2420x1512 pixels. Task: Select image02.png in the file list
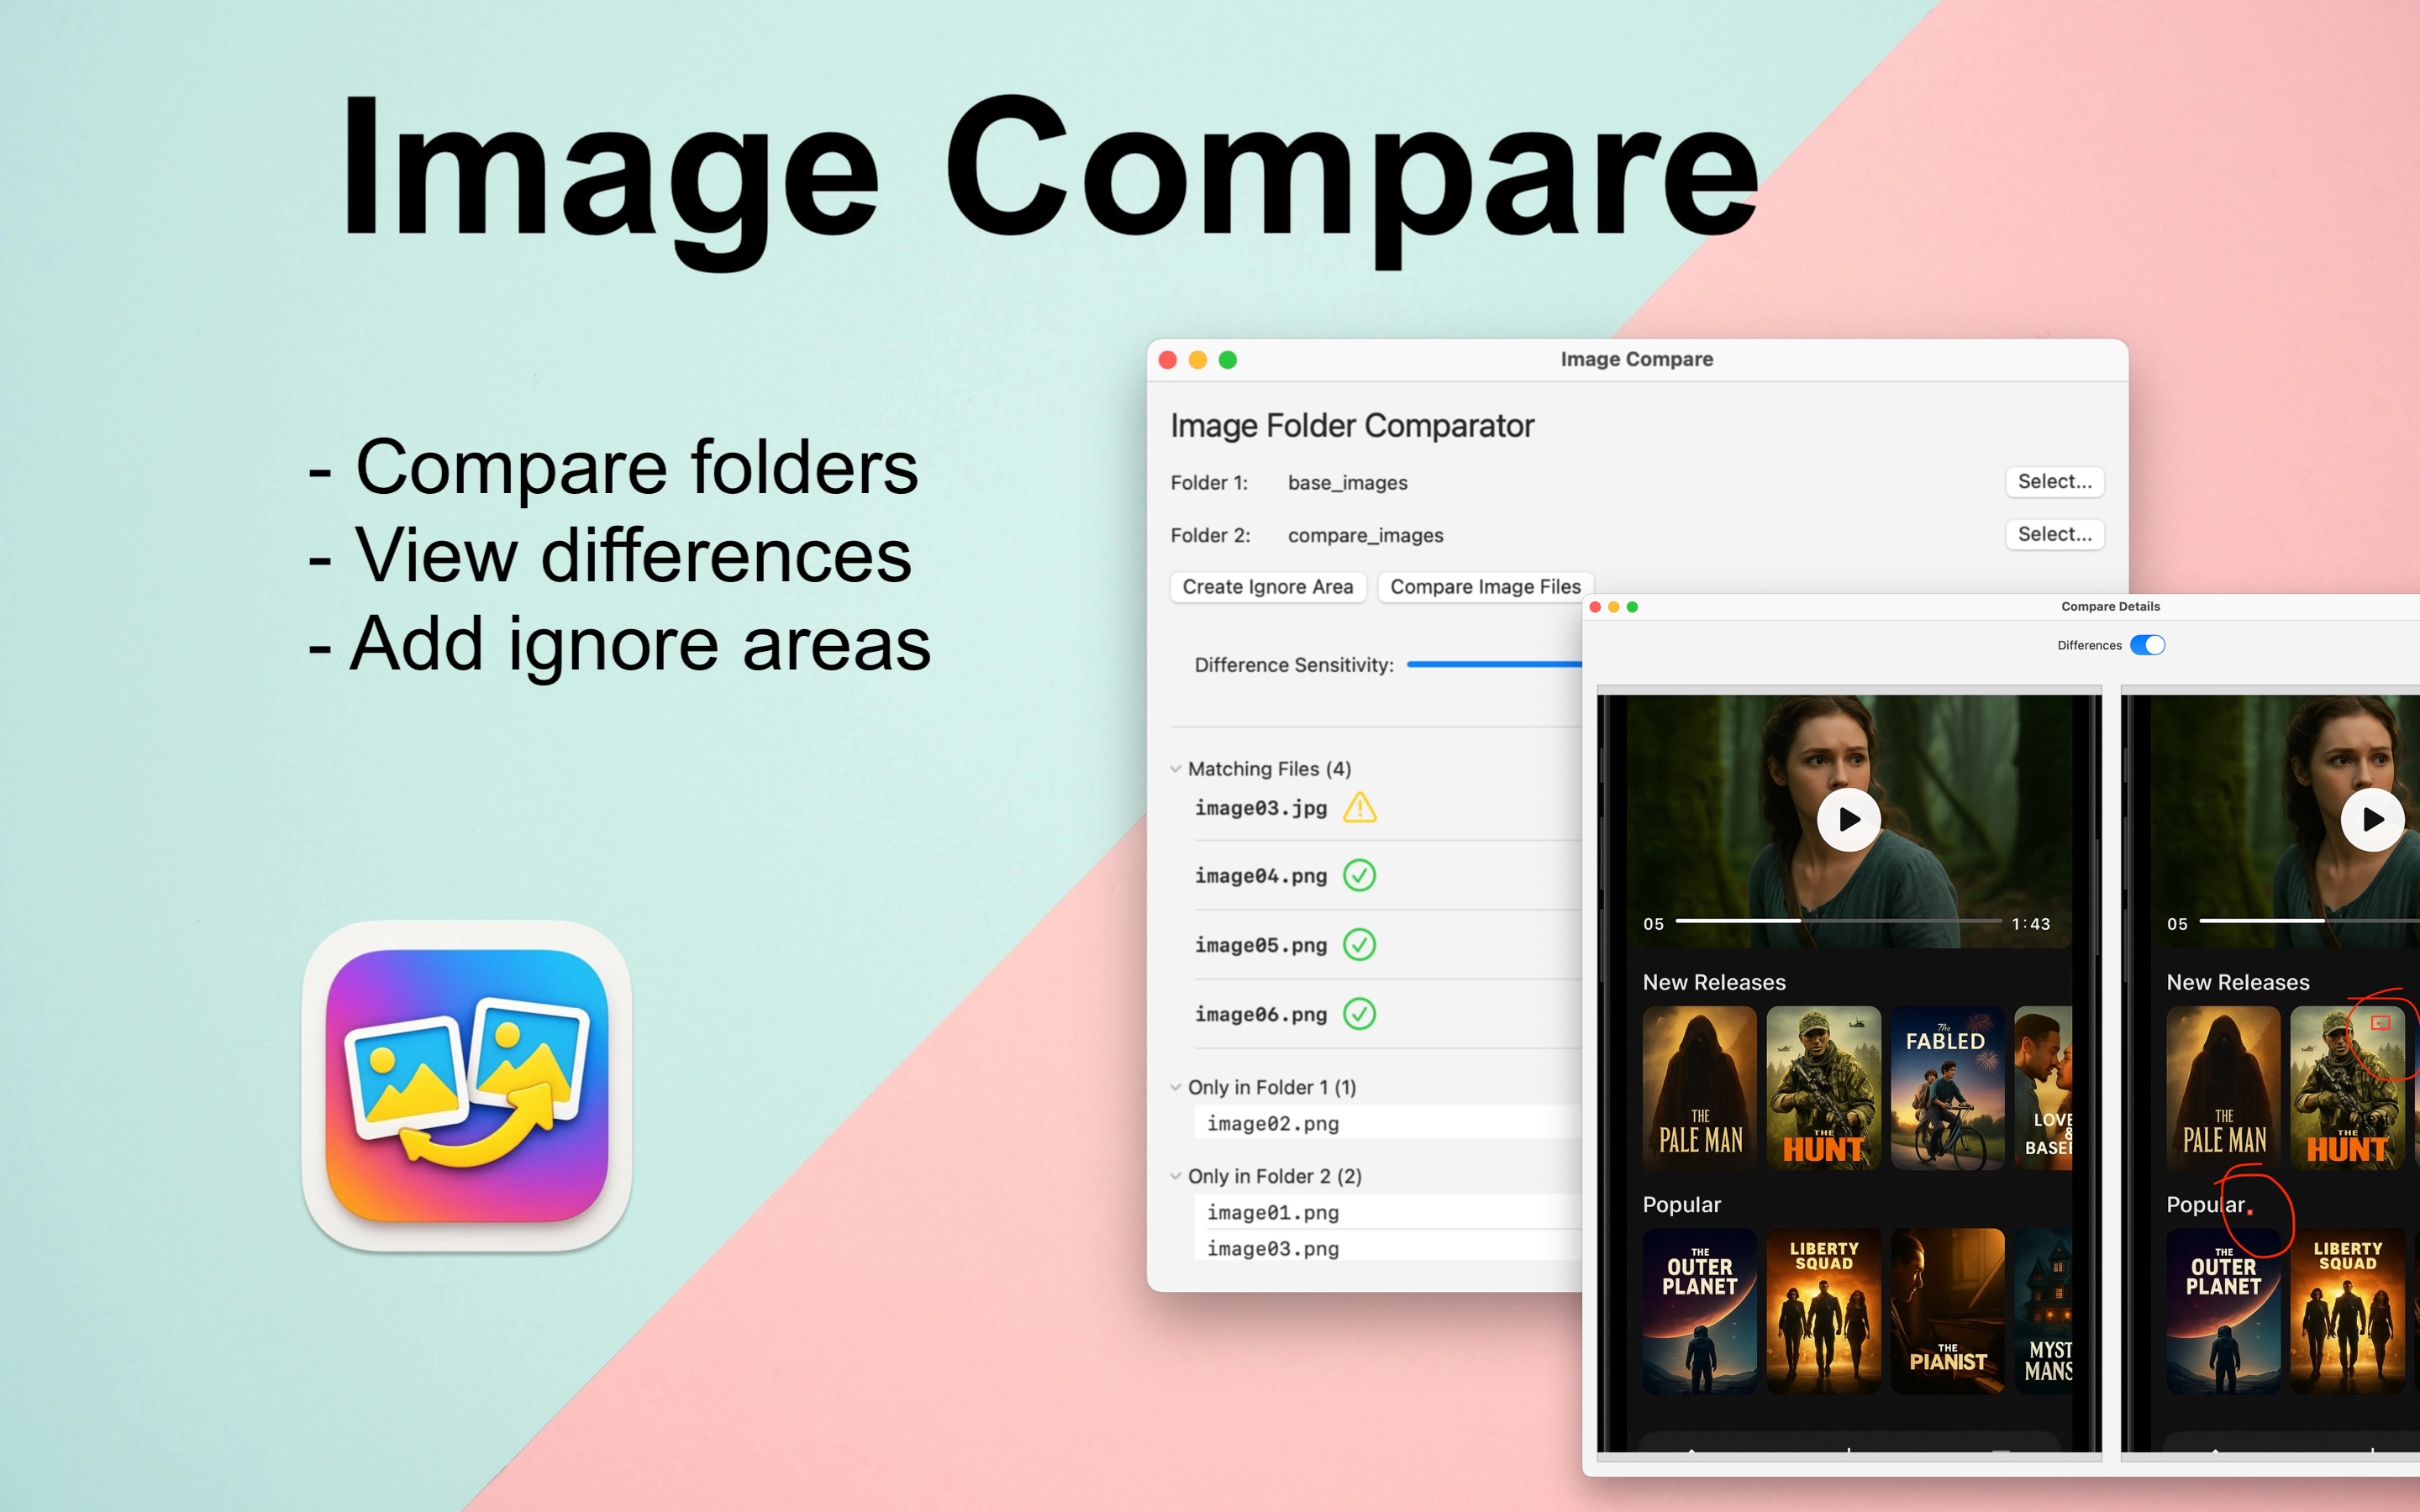pos(1273,1123)
